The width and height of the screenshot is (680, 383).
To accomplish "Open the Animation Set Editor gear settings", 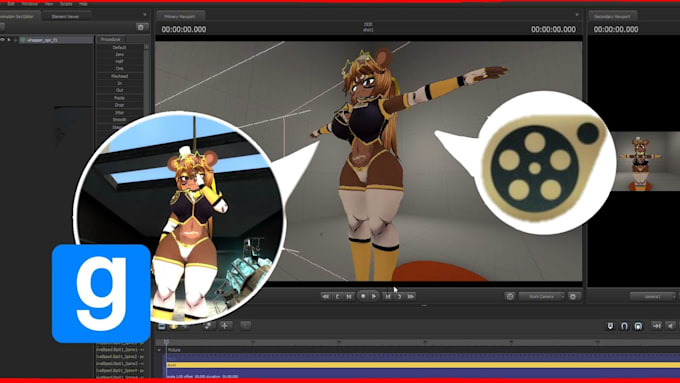I will (x=141, y=27).
